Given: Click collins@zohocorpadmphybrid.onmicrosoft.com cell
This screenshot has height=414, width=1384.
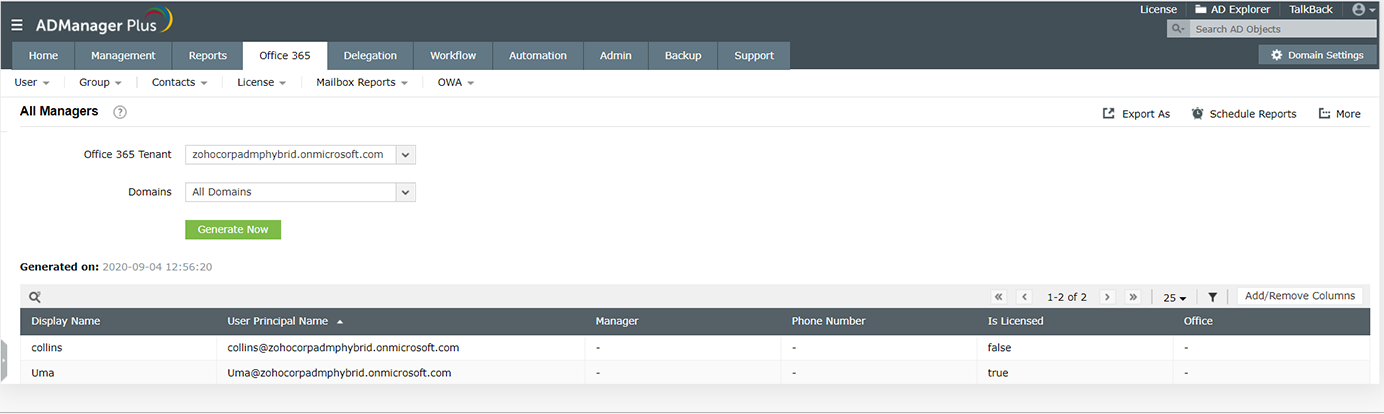Looking at the screenshot, I should (x=401, y=348).
